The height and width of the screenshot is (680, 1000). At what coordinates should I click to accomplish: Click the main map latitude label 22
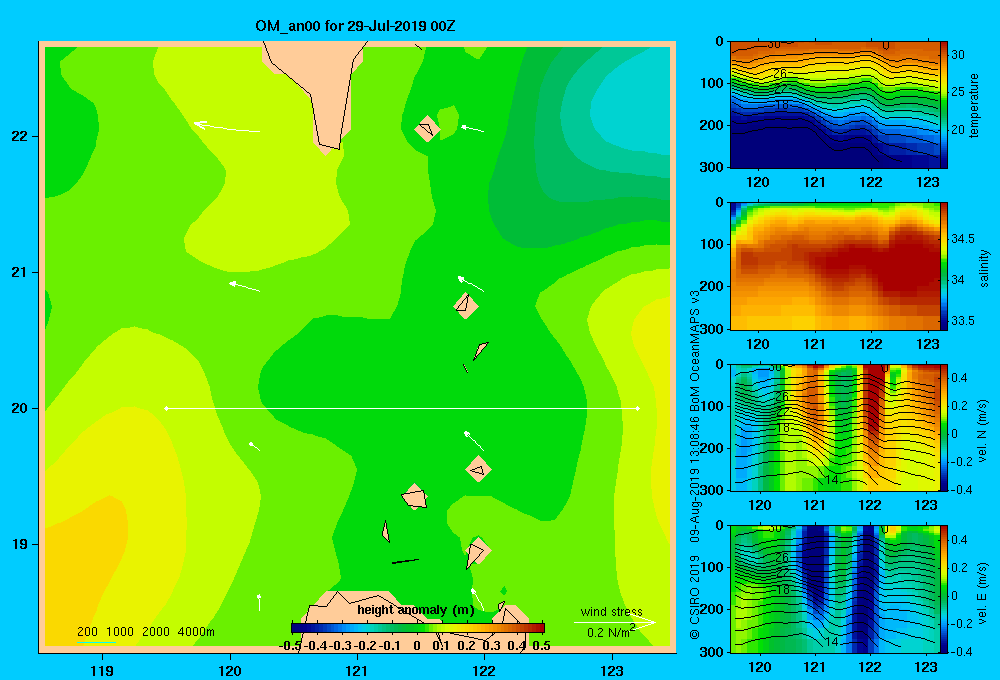coord(20,136)
